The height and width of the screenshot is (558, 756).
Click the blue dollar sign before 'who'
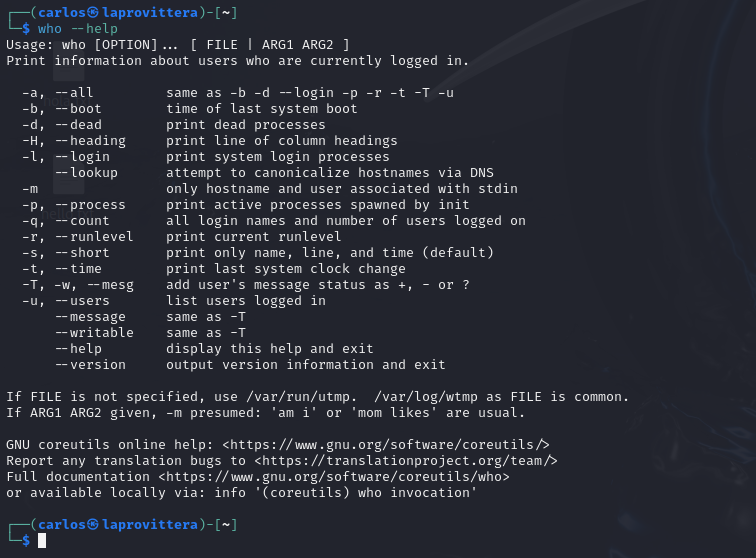(26, 29)
